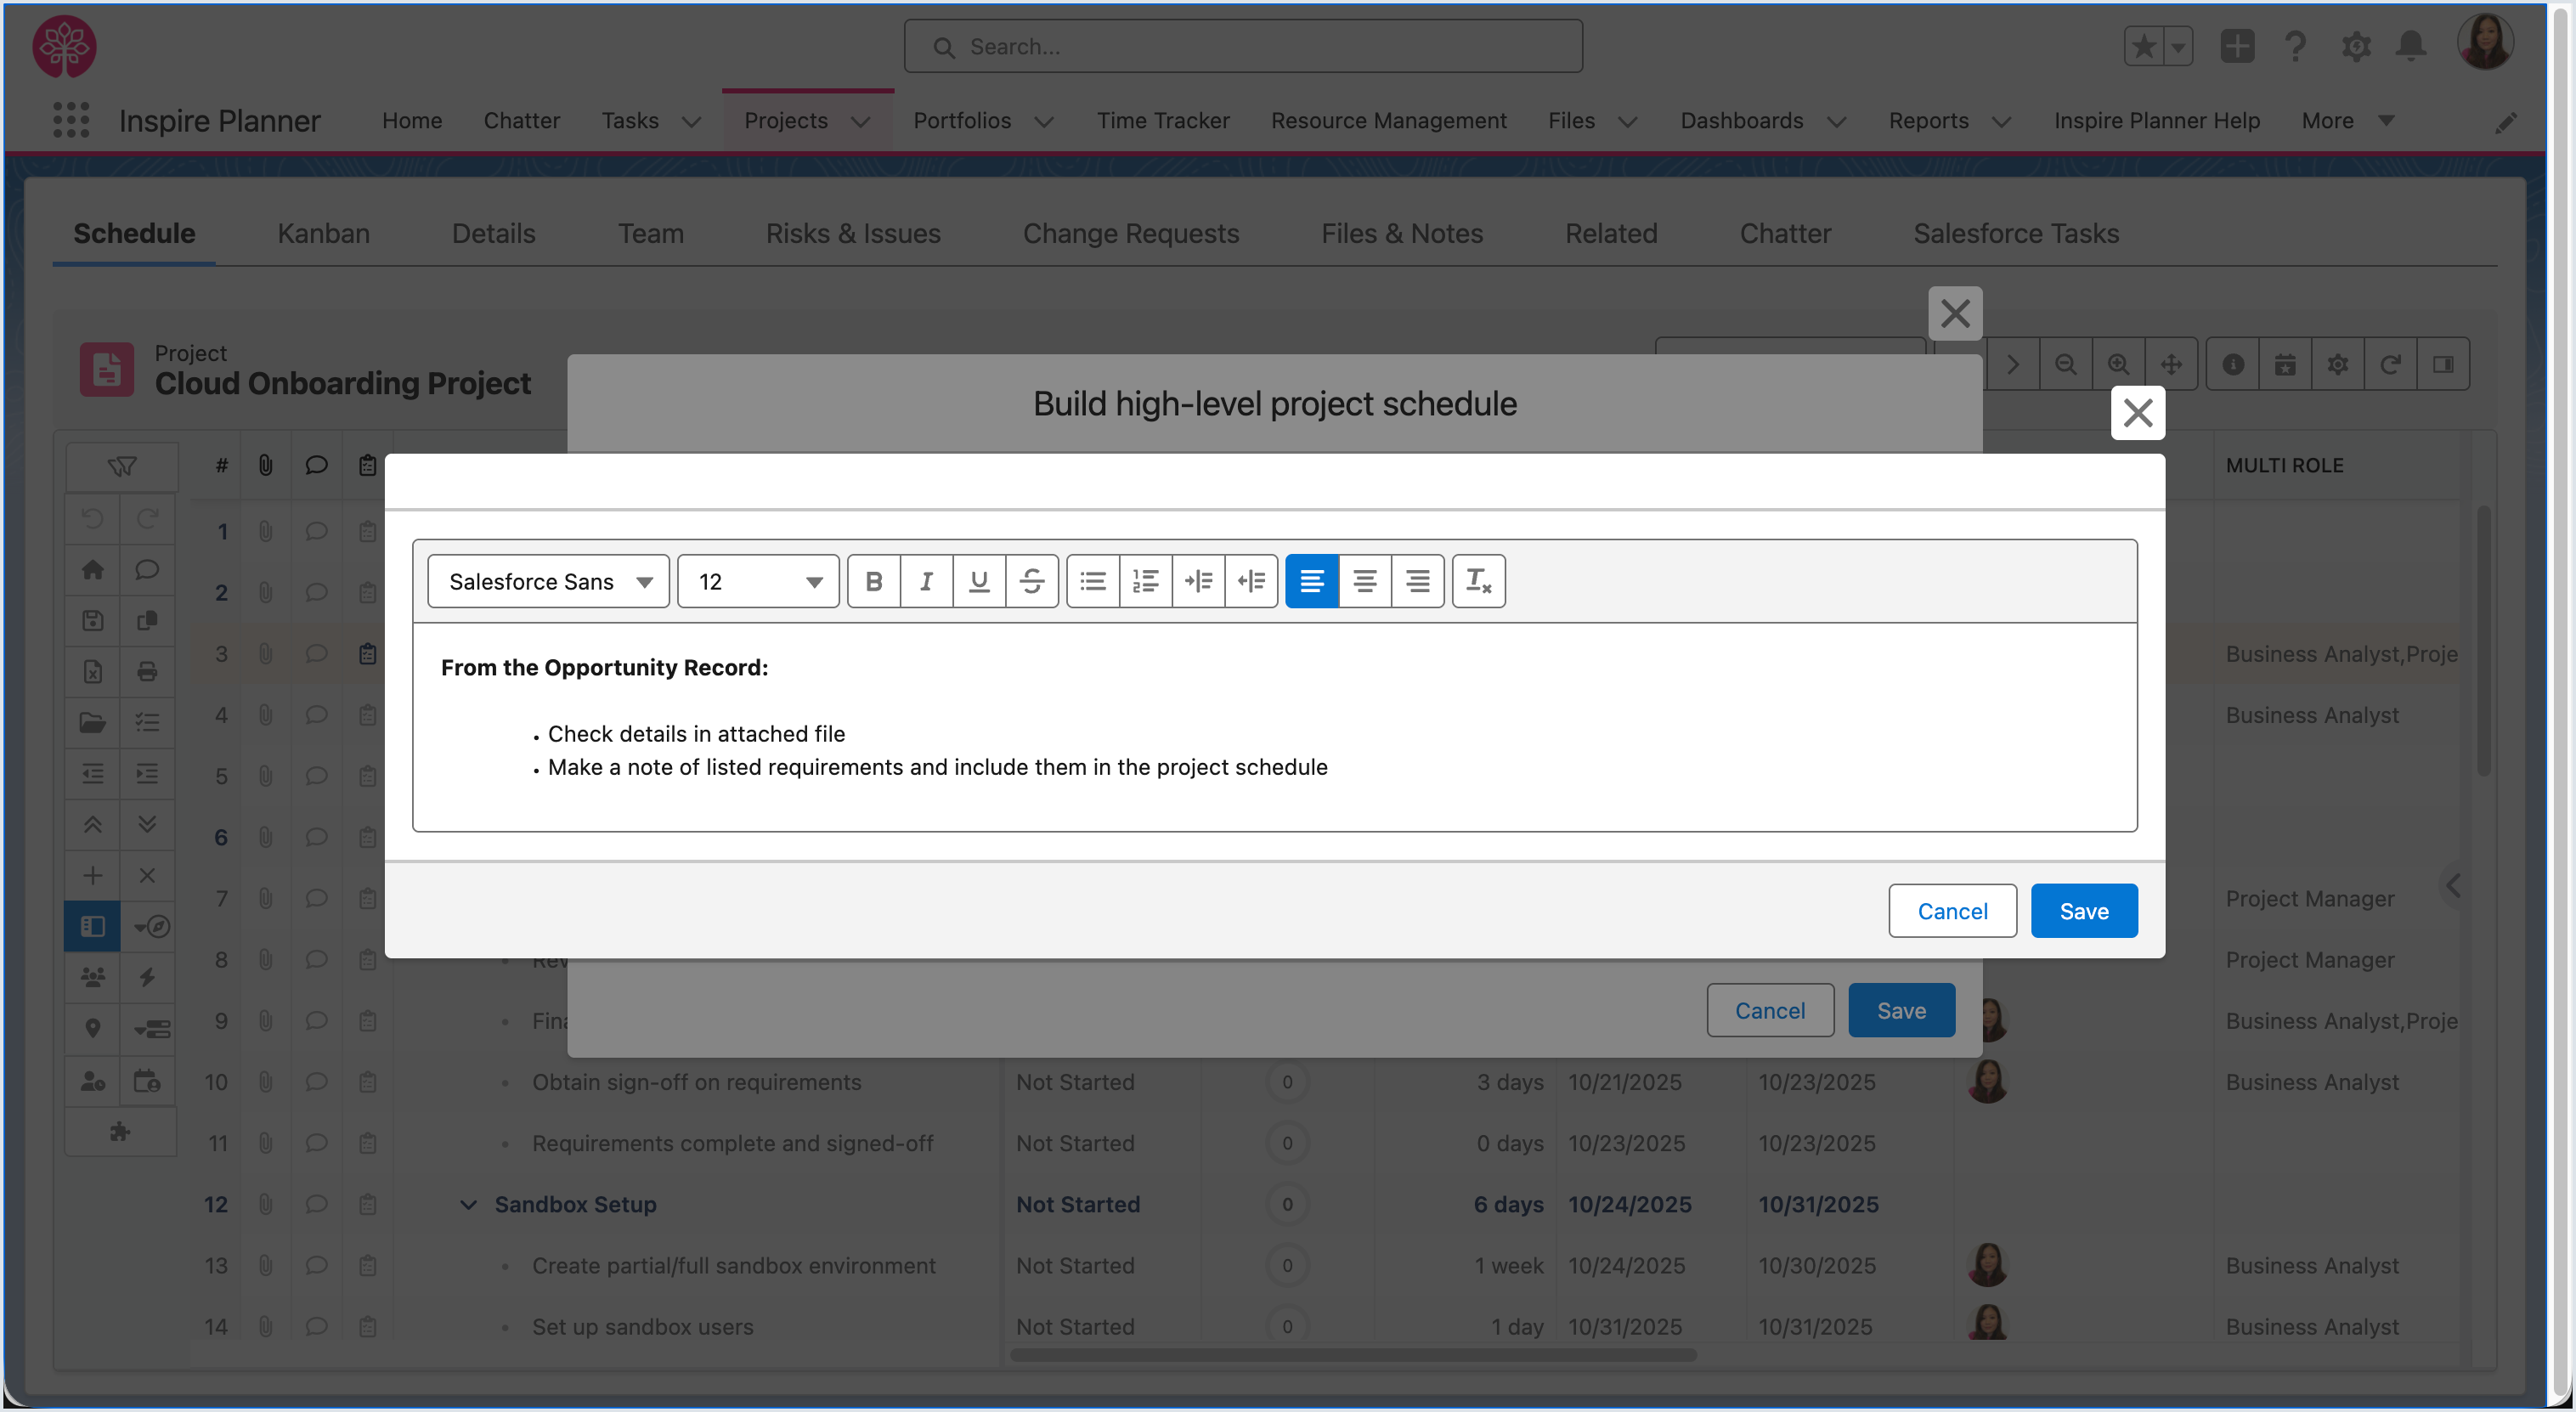Insert a bulleted list
Image resolution: width=2576 pixels, height=1412 pixels.
[x=1093, y=581]
